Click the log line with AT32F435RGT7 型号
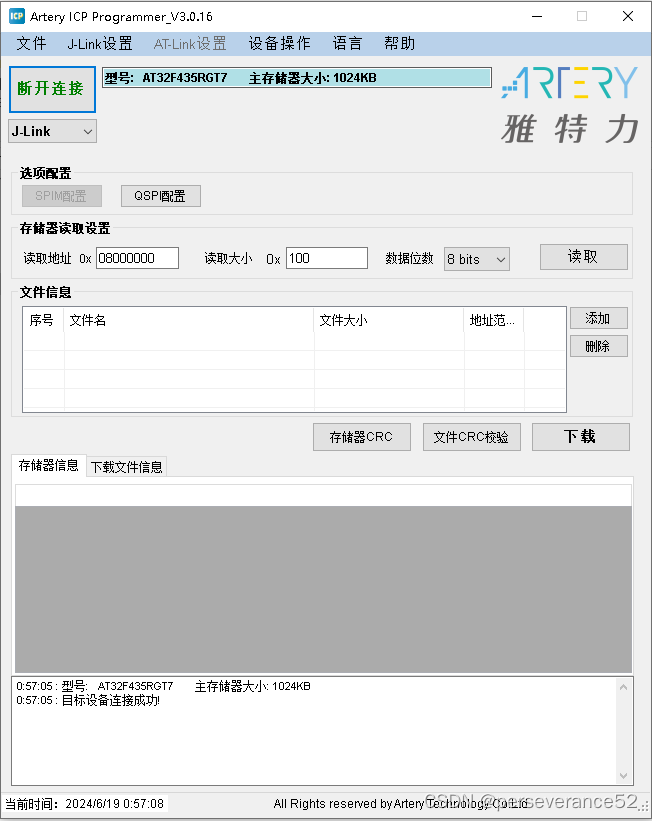 (163, 686)
